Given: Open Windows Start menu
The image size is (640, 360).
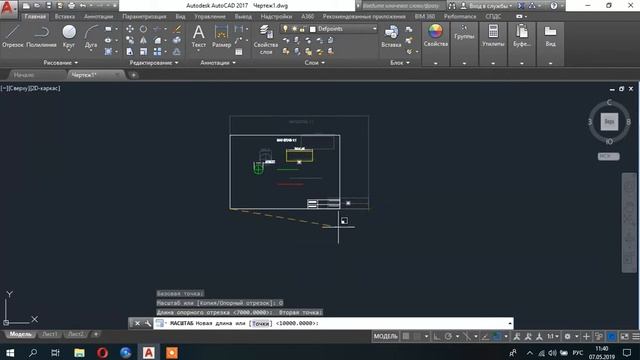Looking at the screenshot, I should [x=9, y=352].
